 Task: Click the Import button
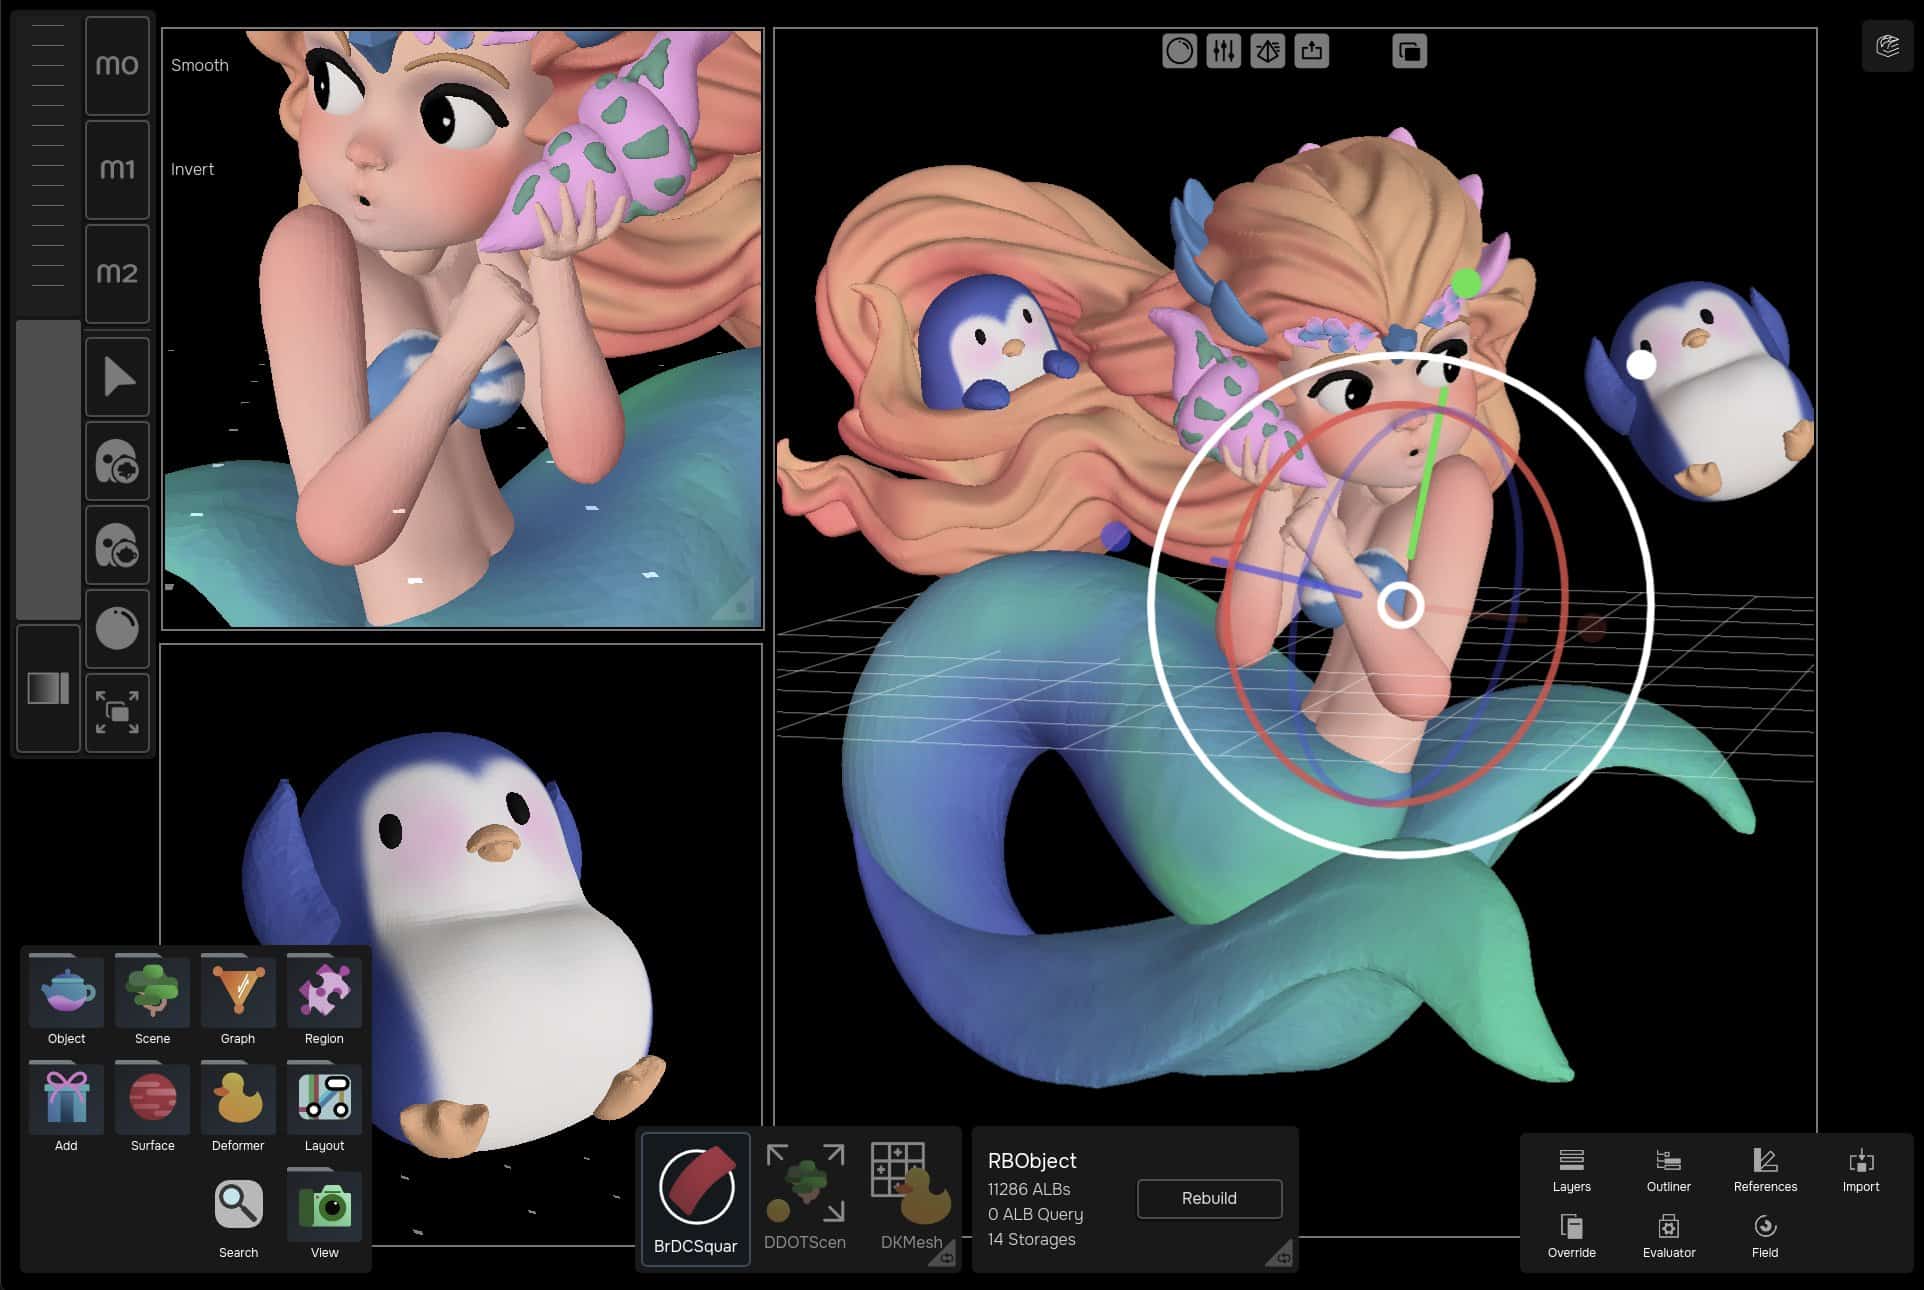1861,1171
